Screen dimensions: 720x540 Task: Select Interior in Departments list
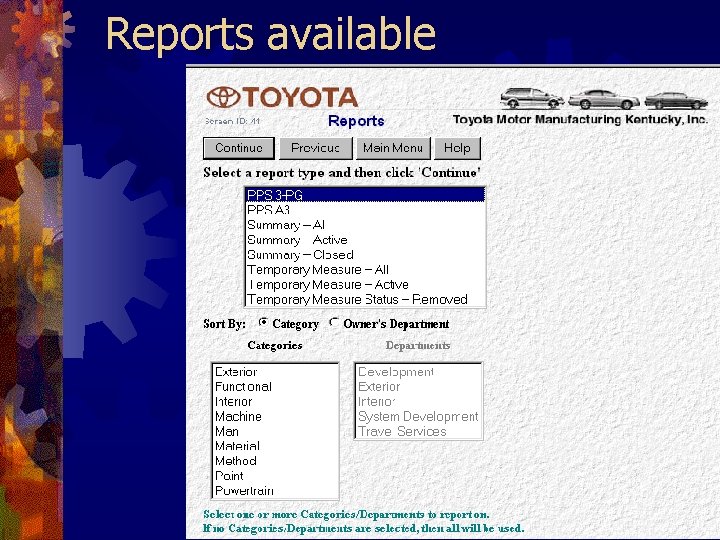coord(418,402)
